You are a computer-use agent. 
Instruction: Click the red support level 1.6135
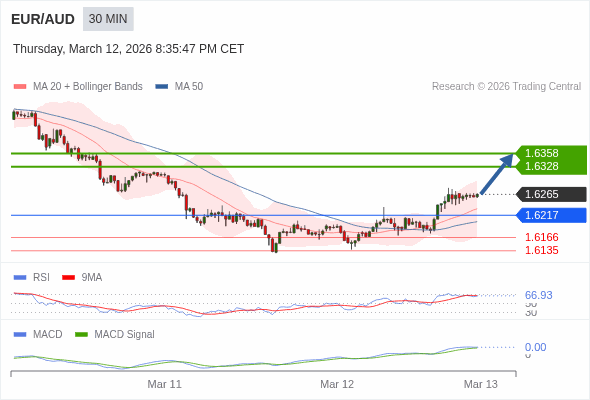[541, 250]
